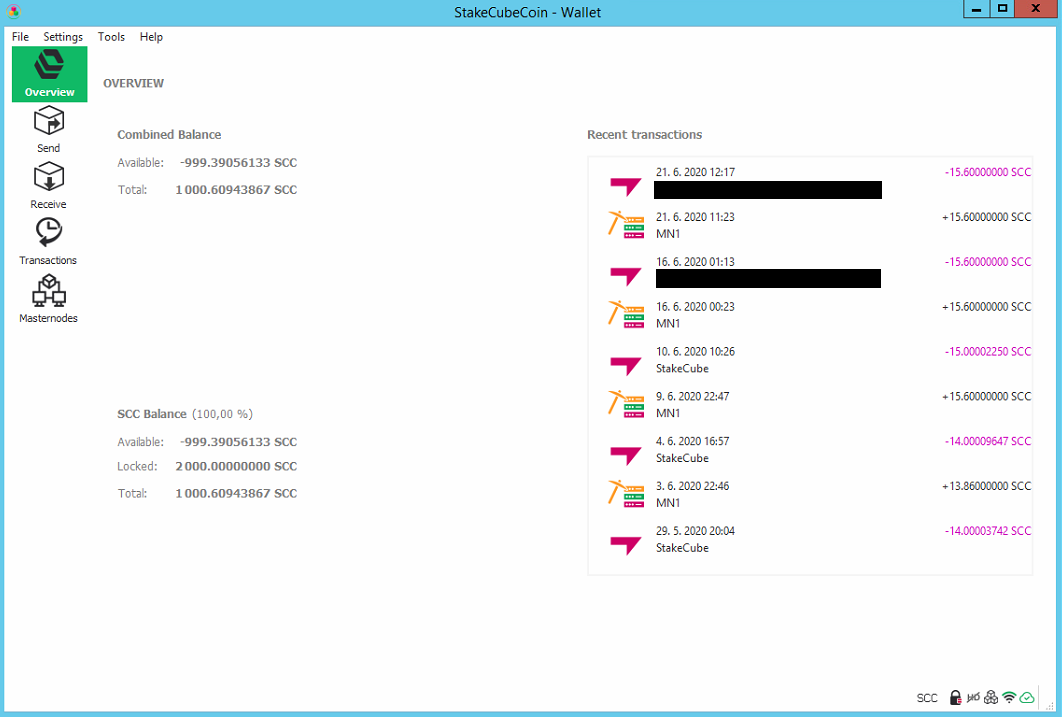1062x717 pixels.
Task: Select the -15.60000000 SCC amount dated 21. 6. 2020 12:17
Action: 987,172
